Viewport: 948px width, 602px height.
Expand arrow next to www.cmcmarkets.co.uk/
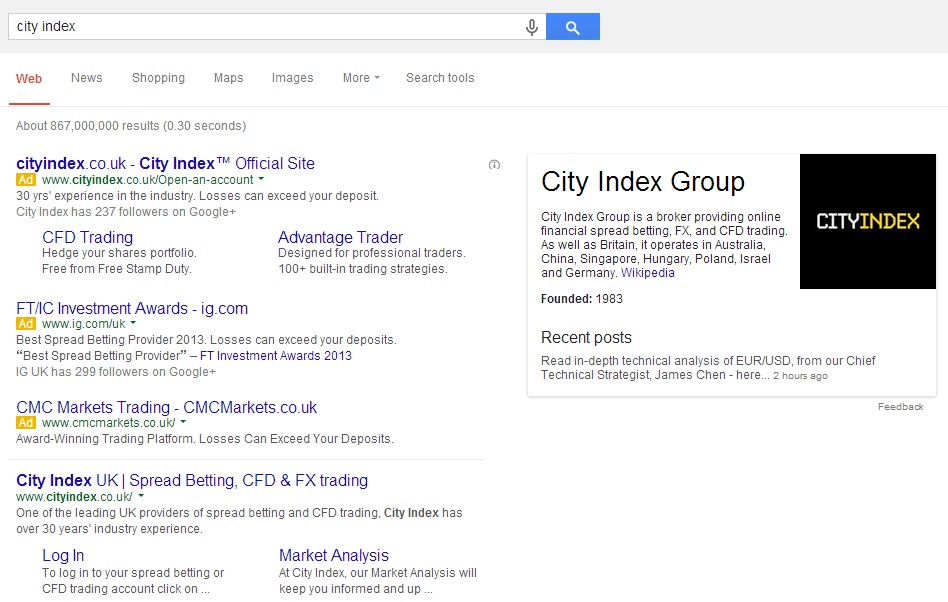tap(183, 422)
